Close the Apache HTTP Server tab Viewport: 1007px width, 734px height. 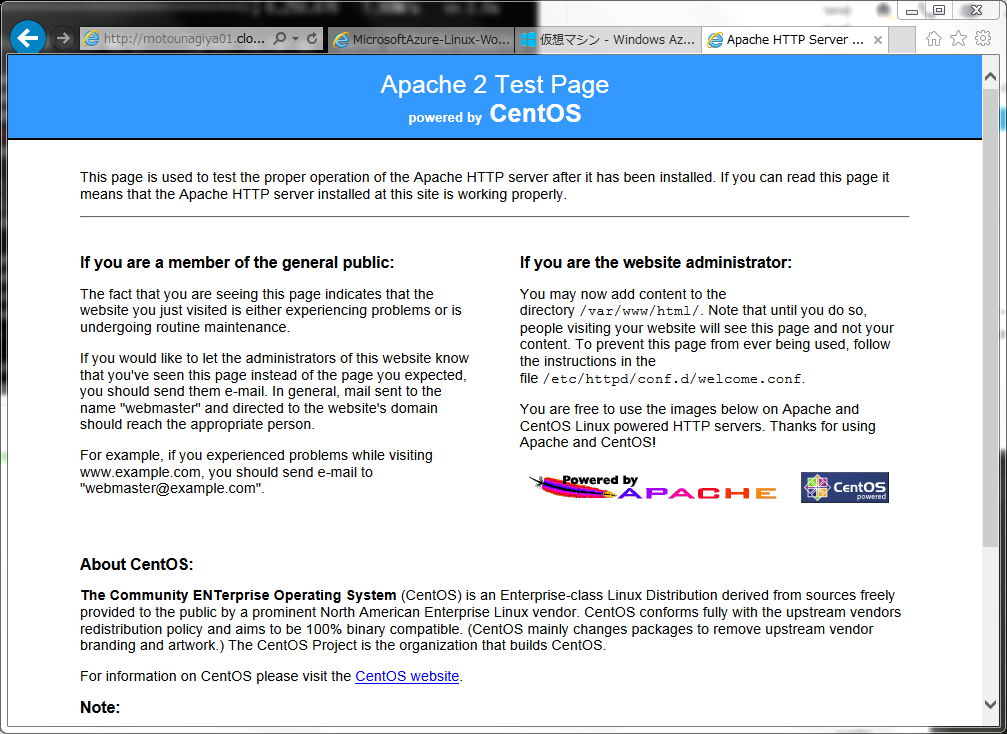point(877,40)
